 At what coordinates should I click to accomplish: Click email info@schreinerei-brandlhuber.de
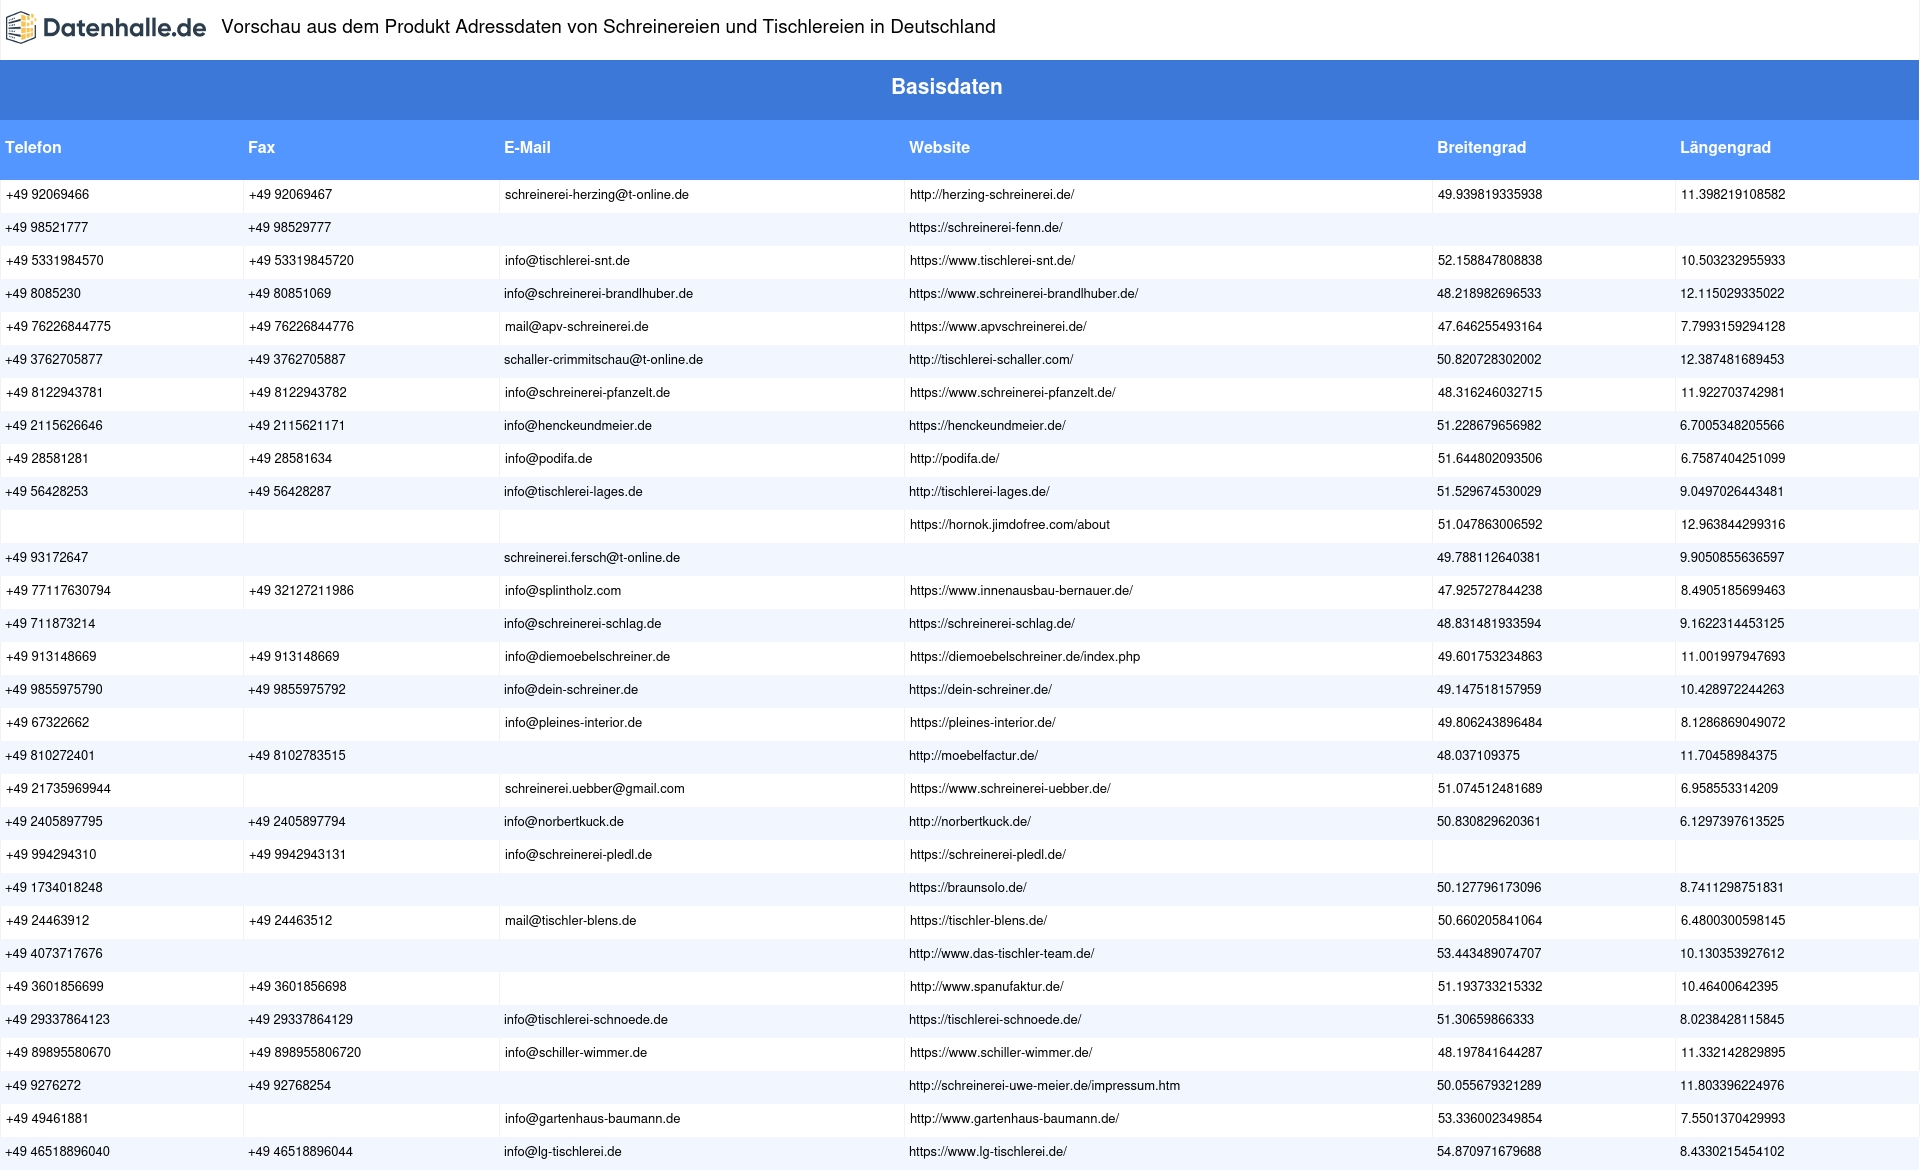(x=598, y=294)
